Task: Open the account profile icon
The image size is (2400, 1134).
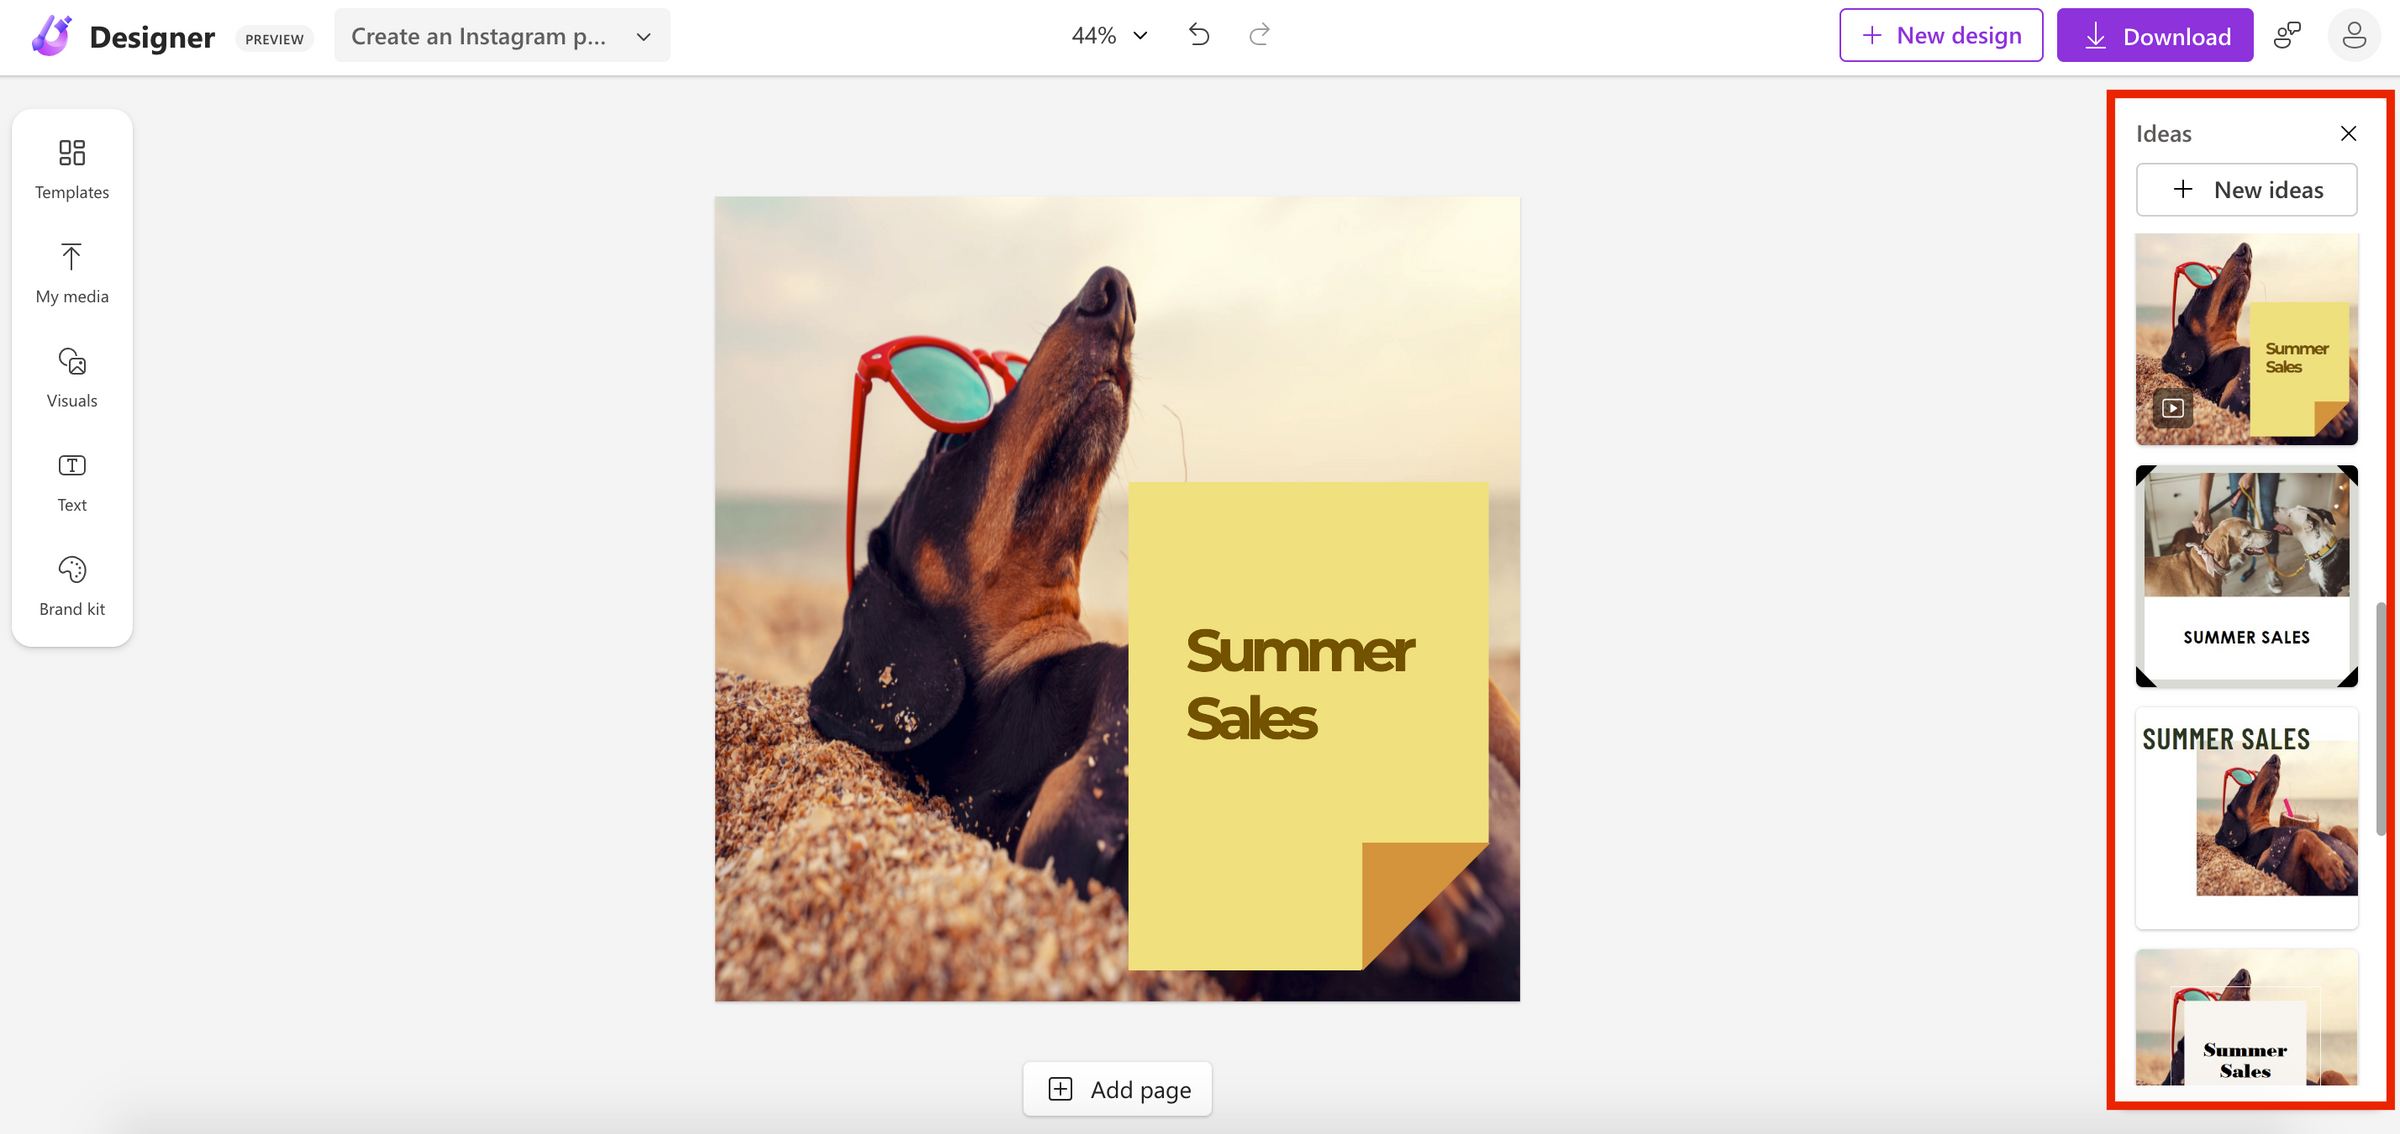Action: [x=2355, y=34]
